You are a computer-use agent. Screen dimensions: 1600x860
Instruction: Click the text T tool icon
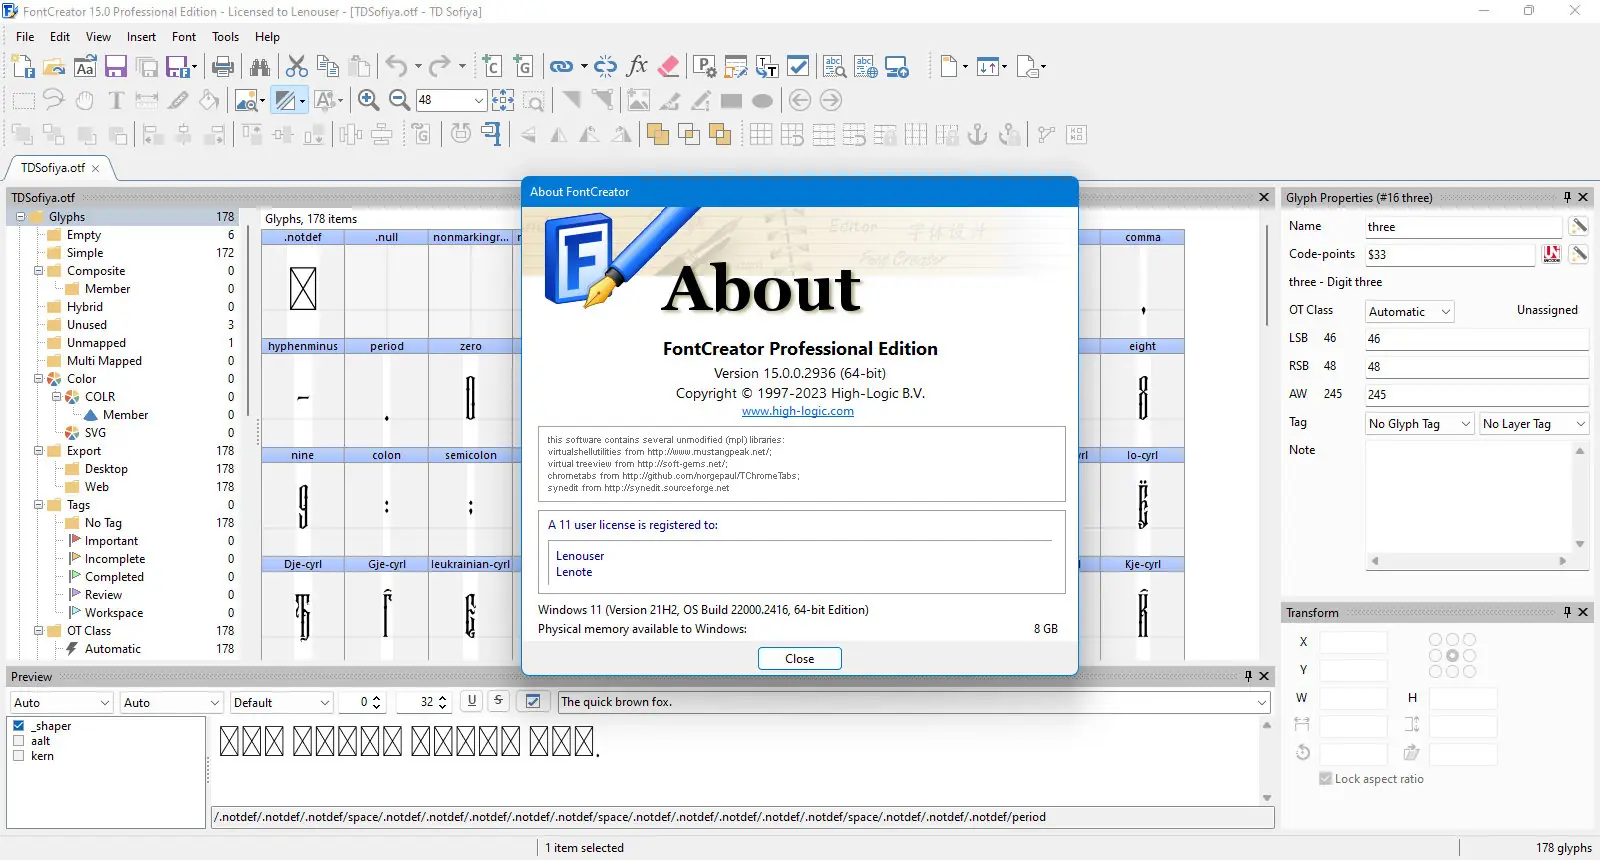click(x=116, y=100)
